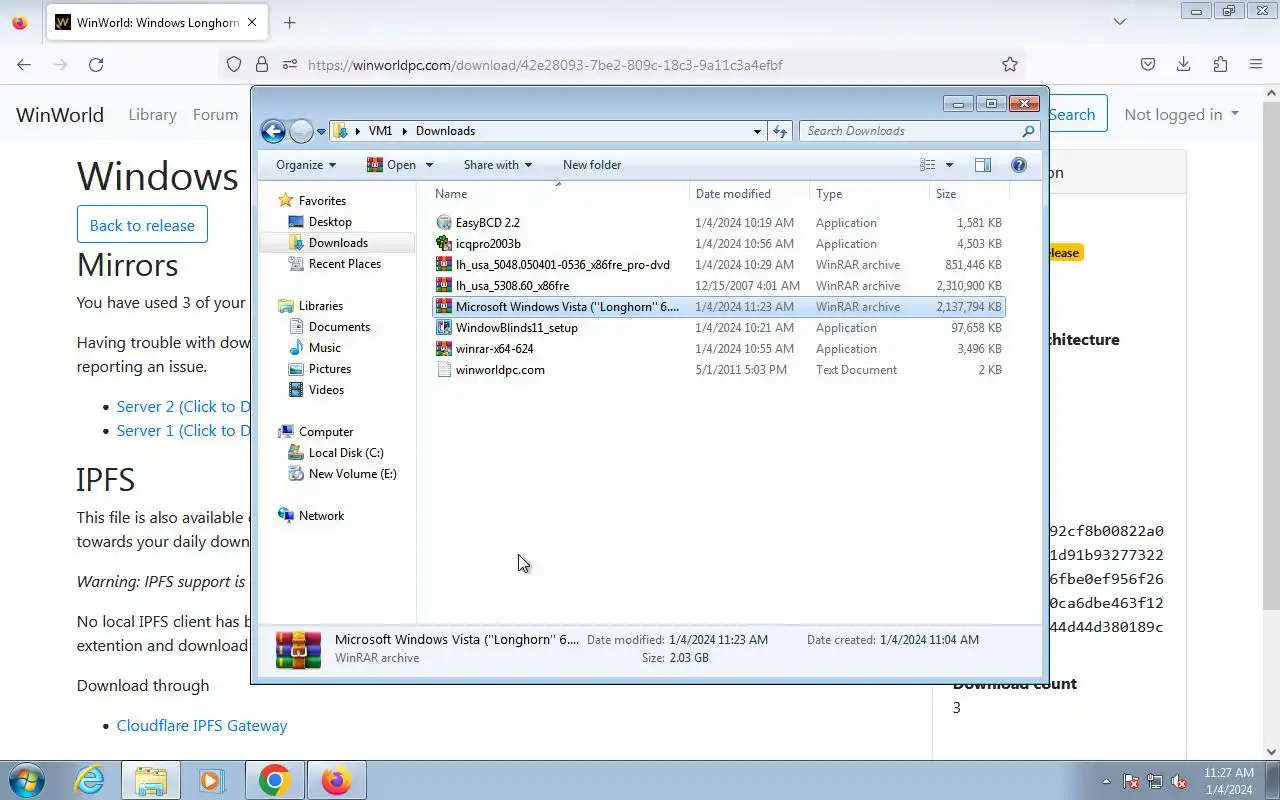
Task: Click Open in the Explorer toolbar
Action: pyautogui.click(x=392, y=165)
